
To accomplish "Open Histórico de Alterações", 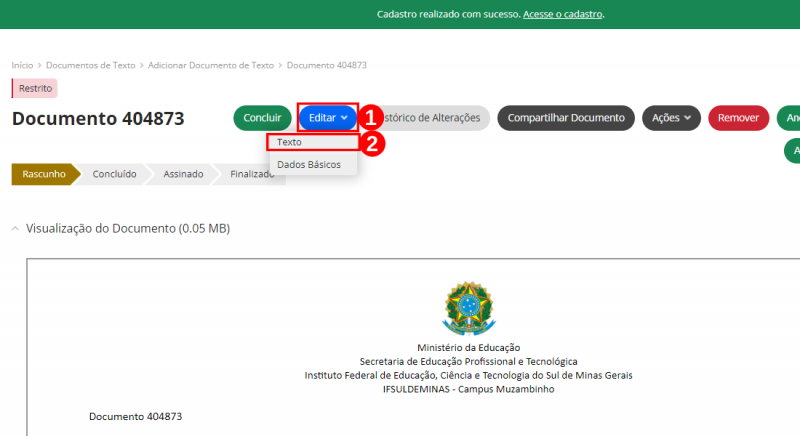I will [x=432, y=118].
